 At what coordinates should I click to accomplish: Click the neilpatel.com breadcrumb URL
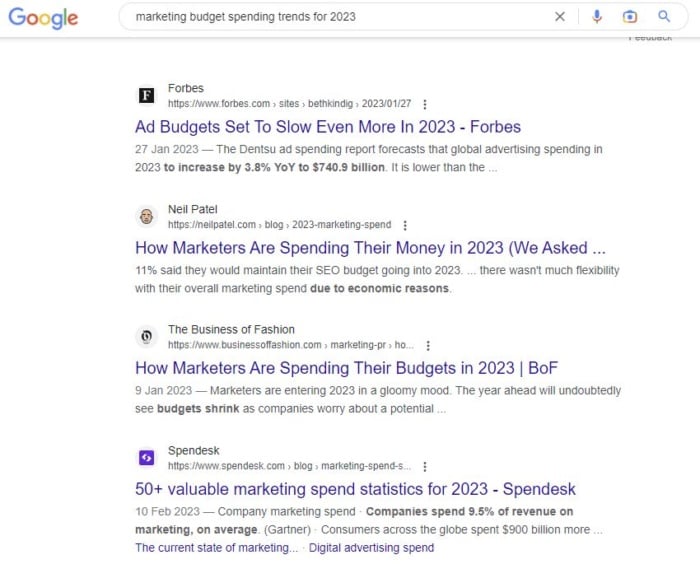(x=279, y=225)
